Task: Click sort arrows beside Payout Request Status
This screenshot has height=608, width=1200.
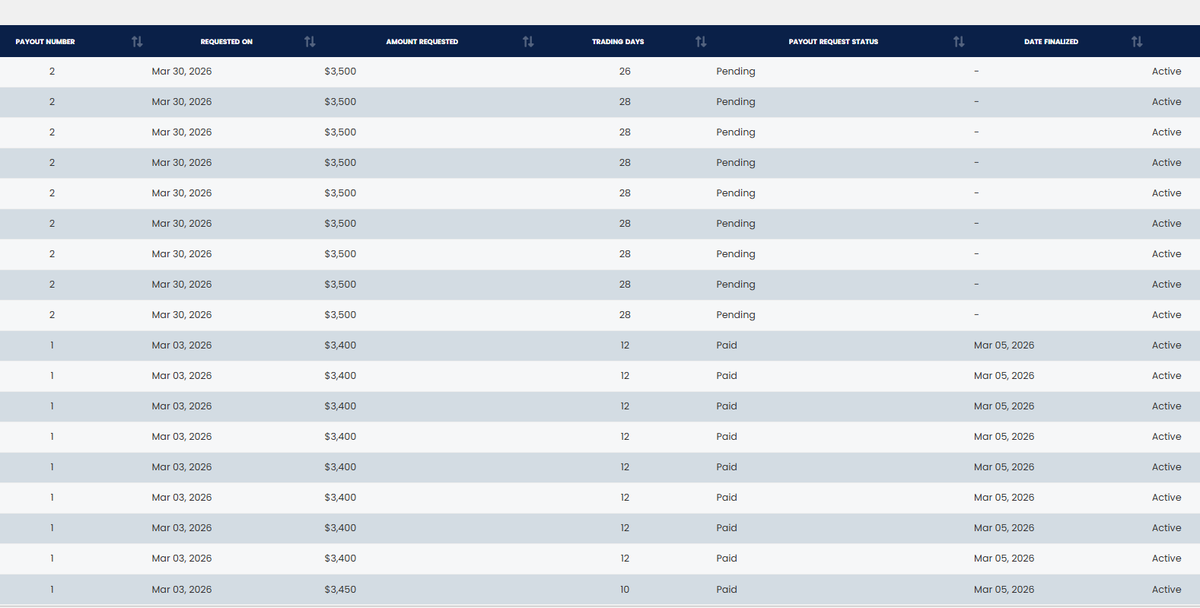Action: pyautogui.click(x=959, y=41)
